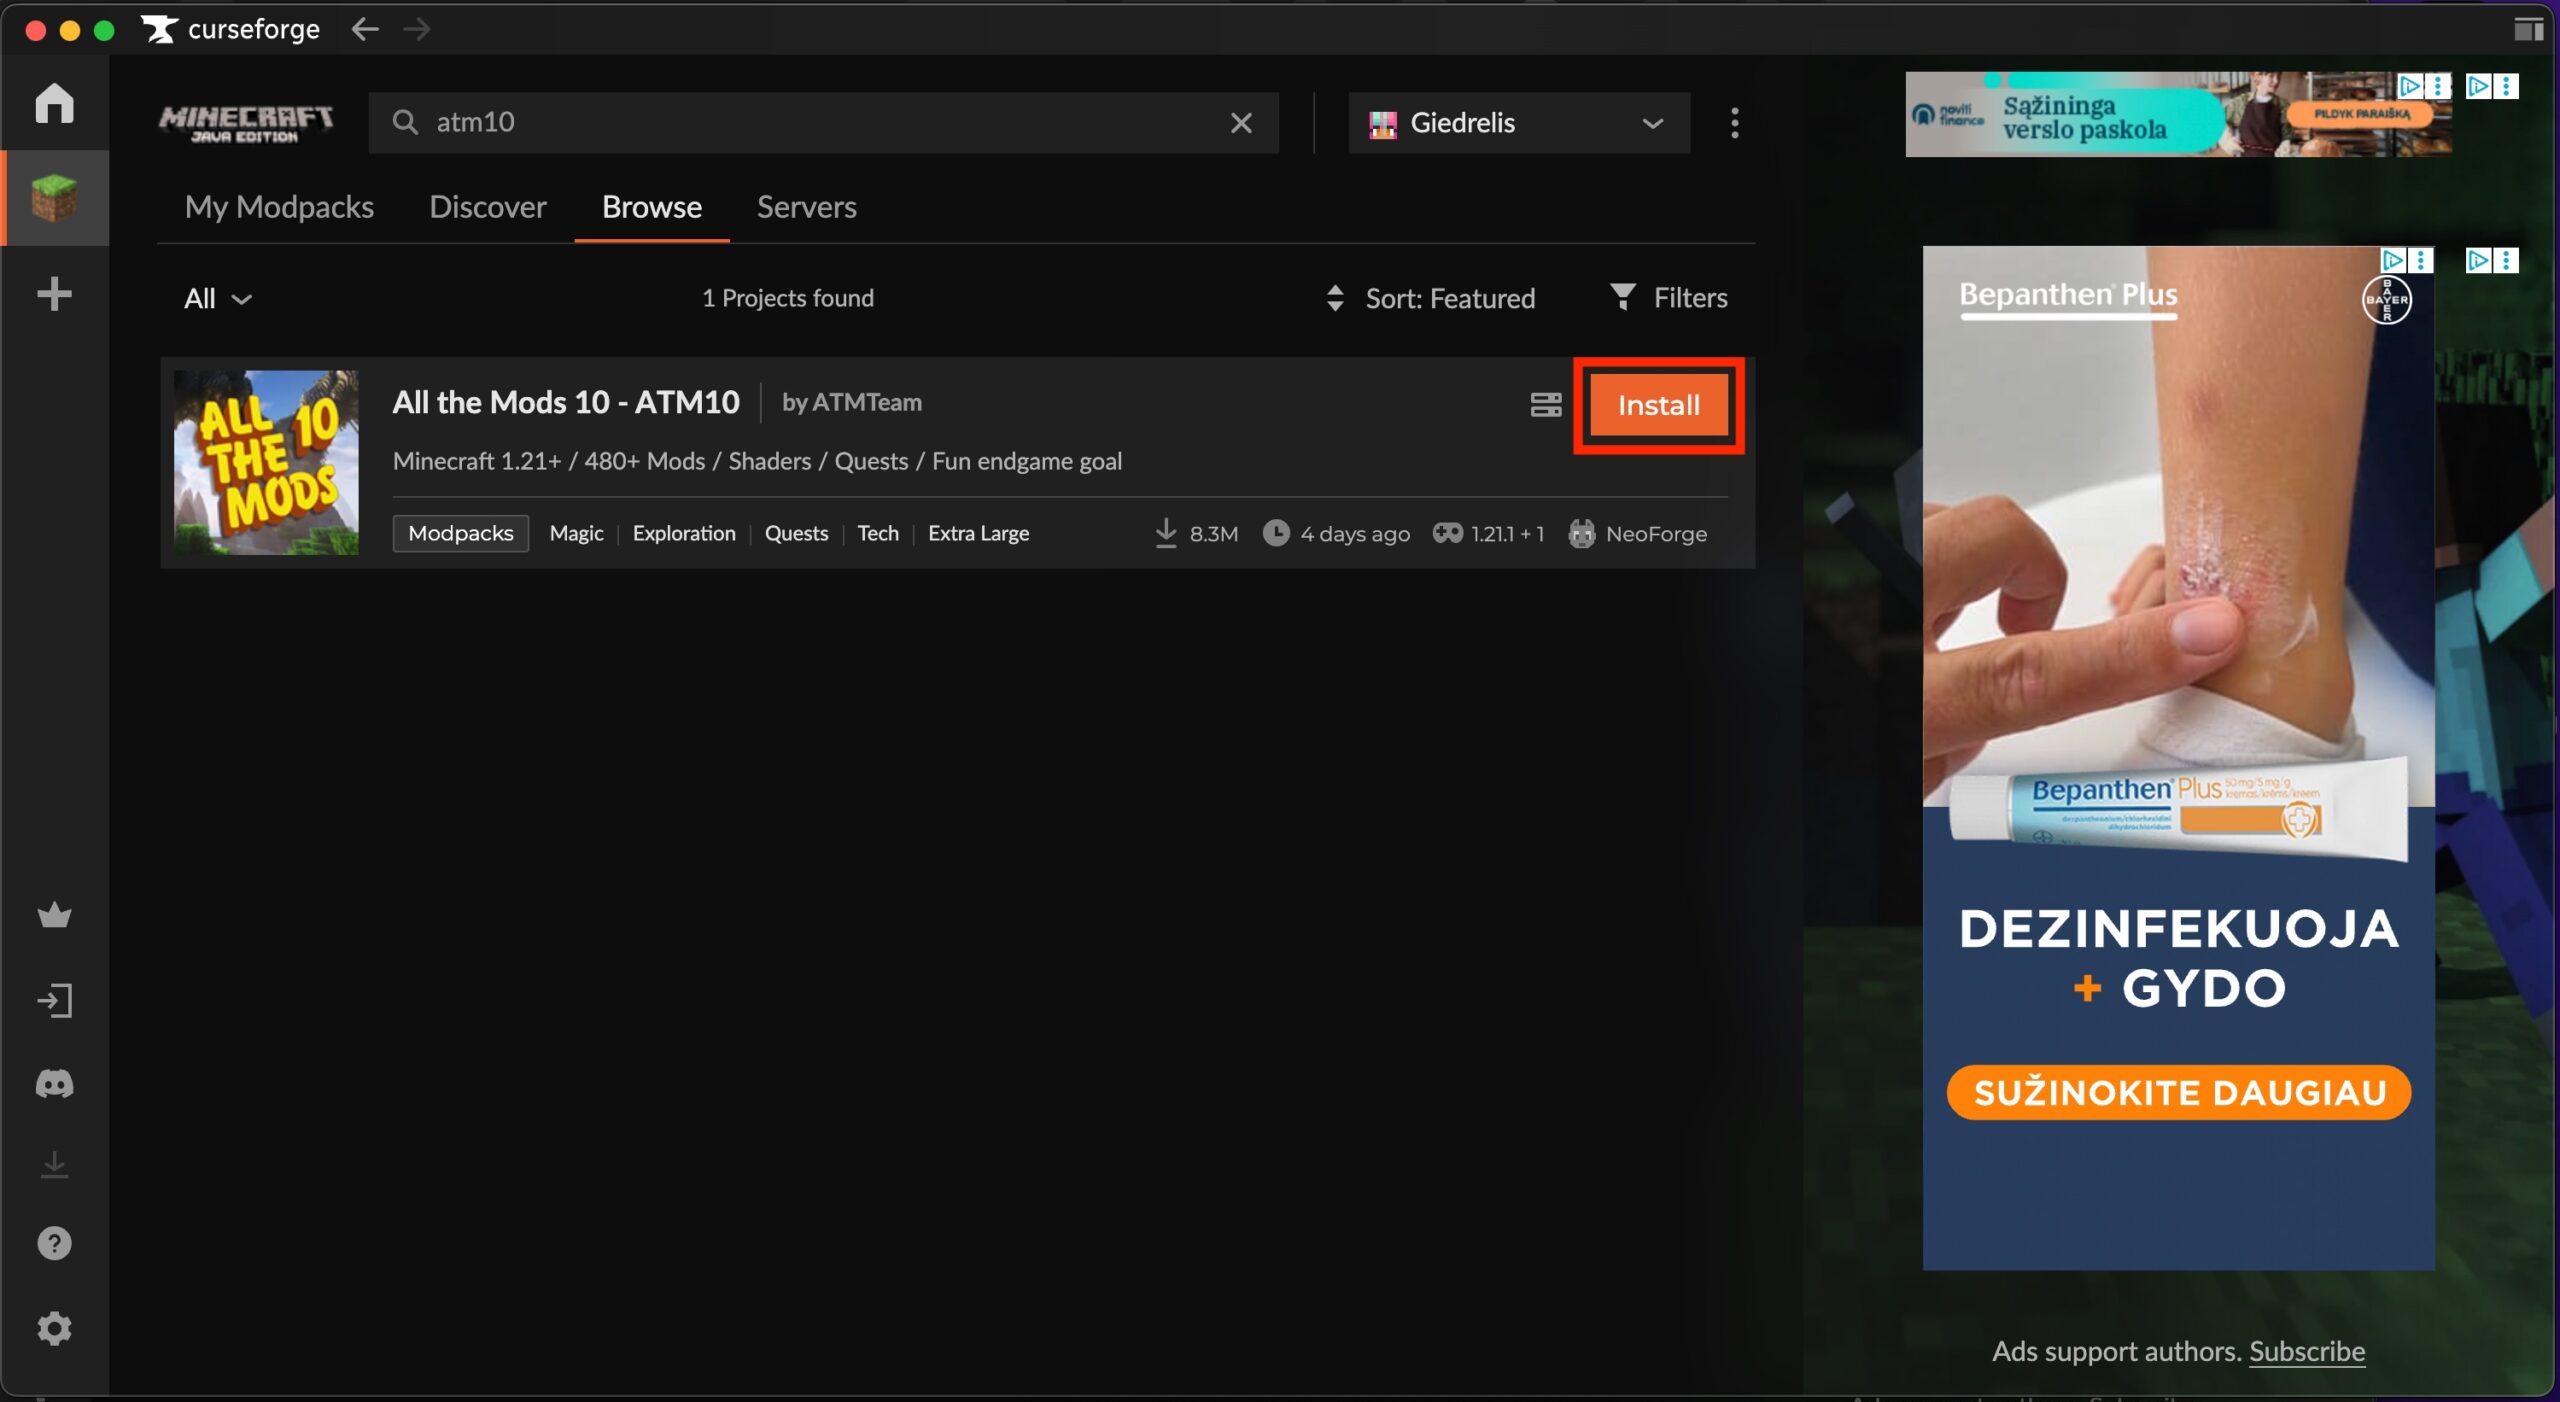Select the Minecraft grass block icon
Viewport: 2560px width, 1402px height.
coord(54,197)
